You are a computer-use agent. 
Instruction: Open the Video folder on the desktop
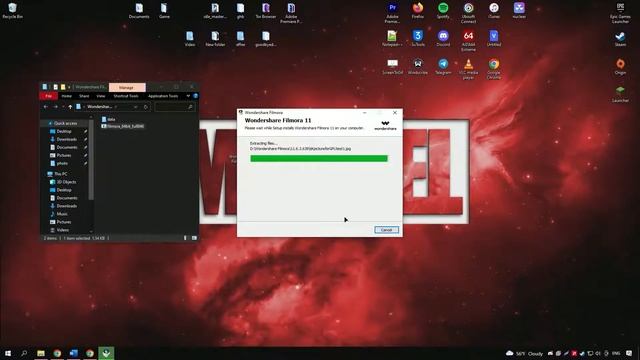pyautogui.click(x=190, y=39)
